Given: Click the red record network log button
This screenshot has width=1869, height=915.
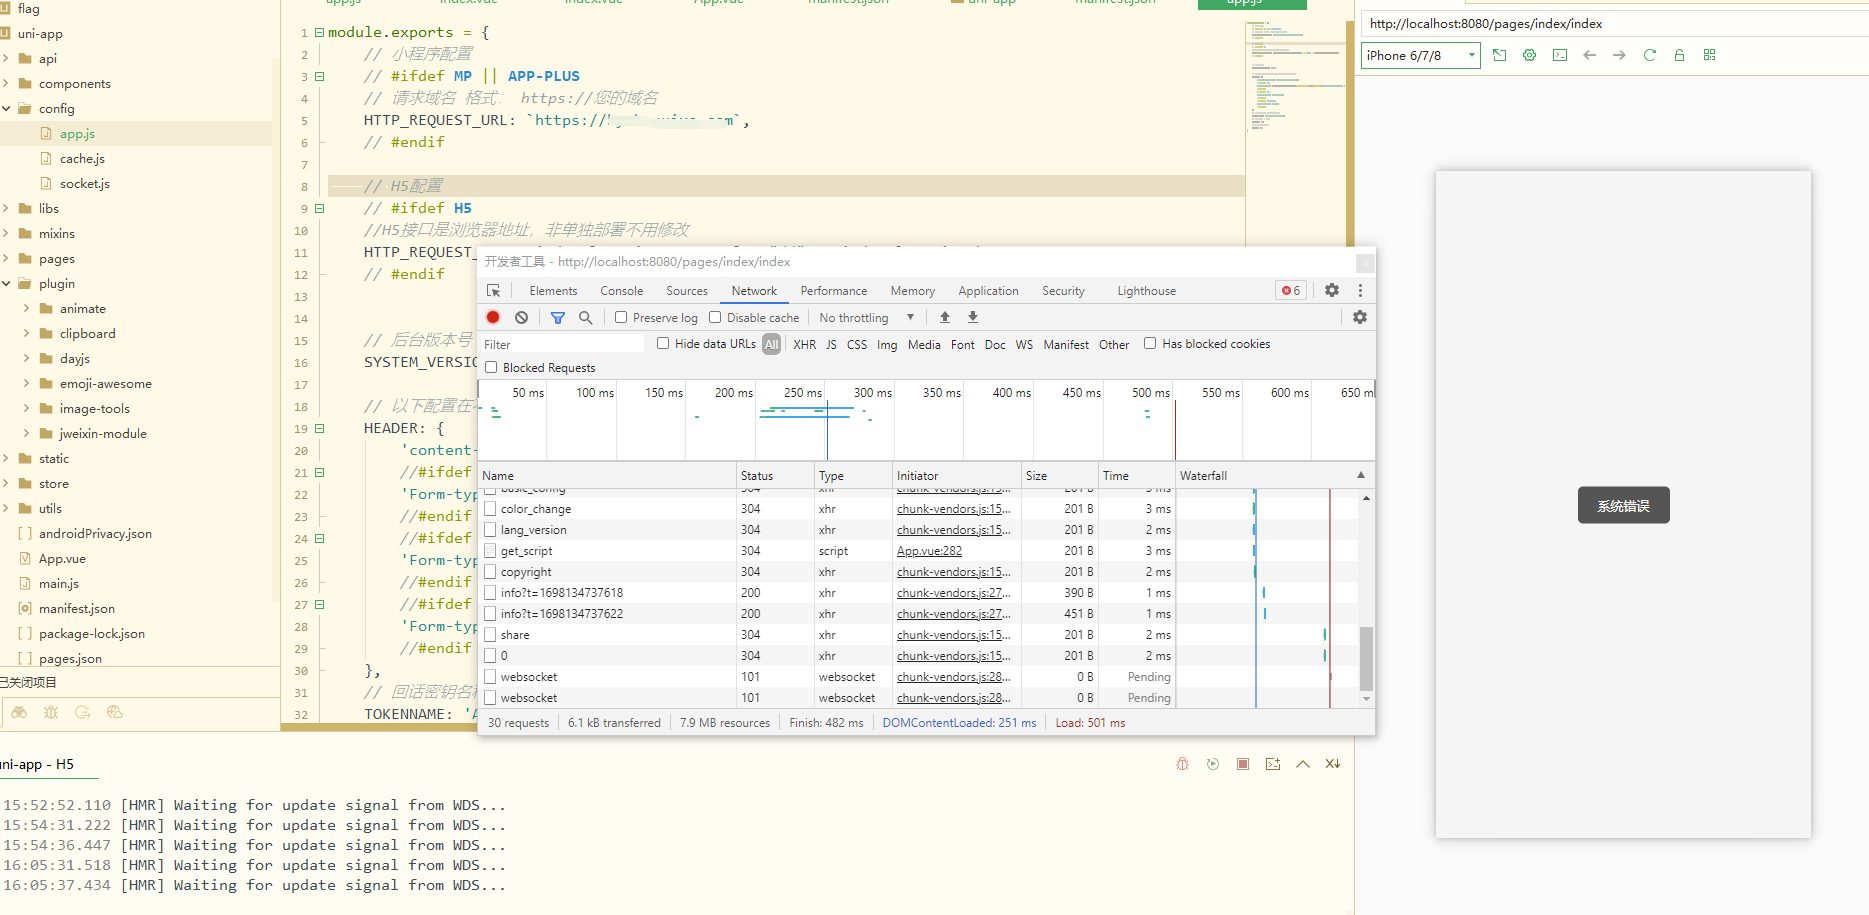Looking at the screenshot, I should [x=493, y=317].
